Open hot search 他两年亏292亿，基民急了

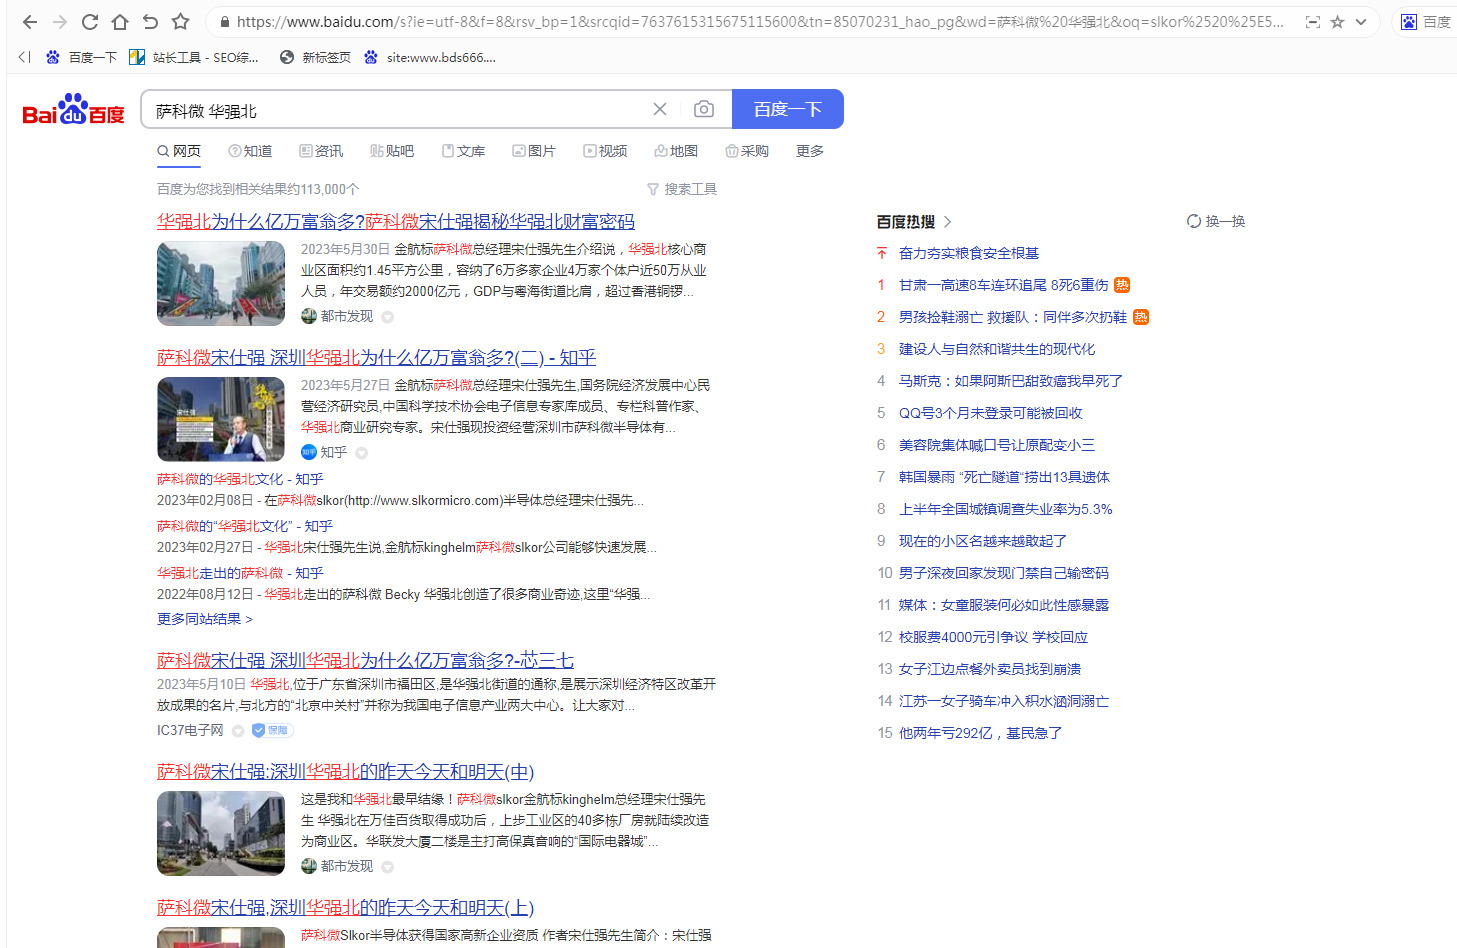pos(980,733)
